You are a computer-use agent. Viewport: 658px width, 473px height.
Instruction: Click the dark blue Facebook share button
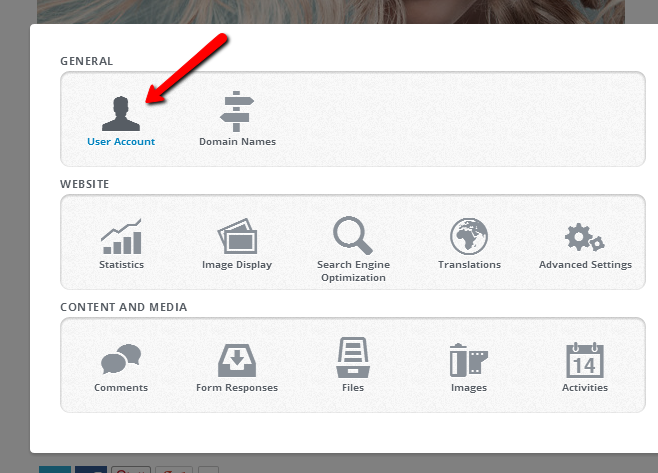pos(91,468)
